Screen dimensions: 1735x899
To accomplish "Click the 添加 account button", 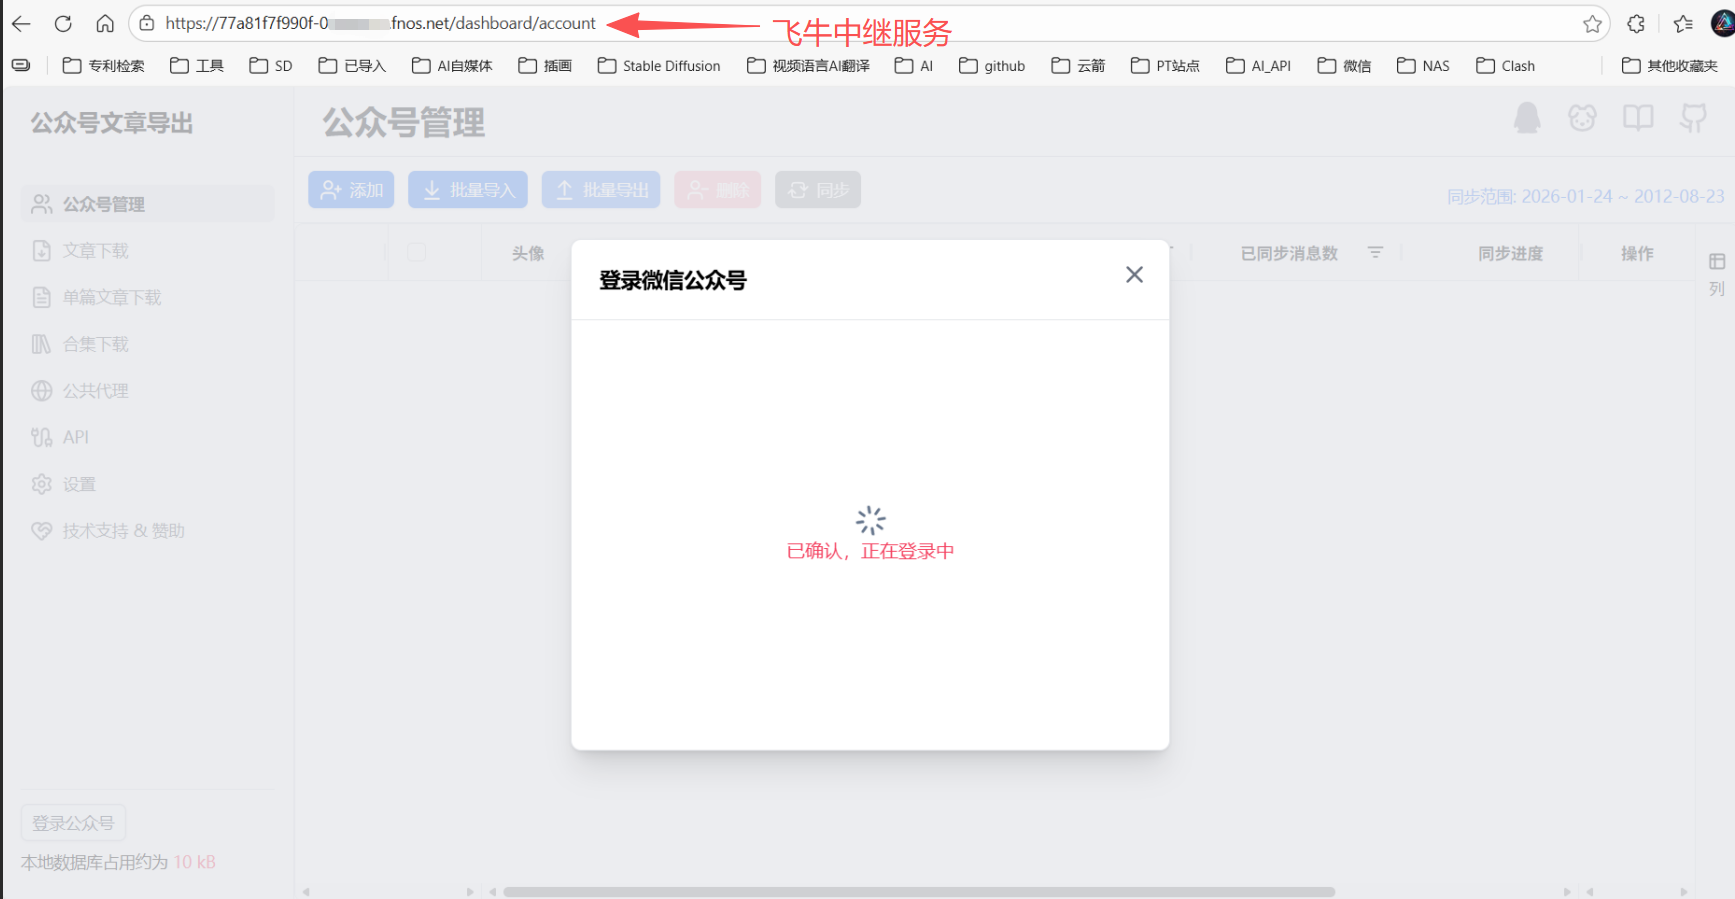I will (x=351, y=190).
